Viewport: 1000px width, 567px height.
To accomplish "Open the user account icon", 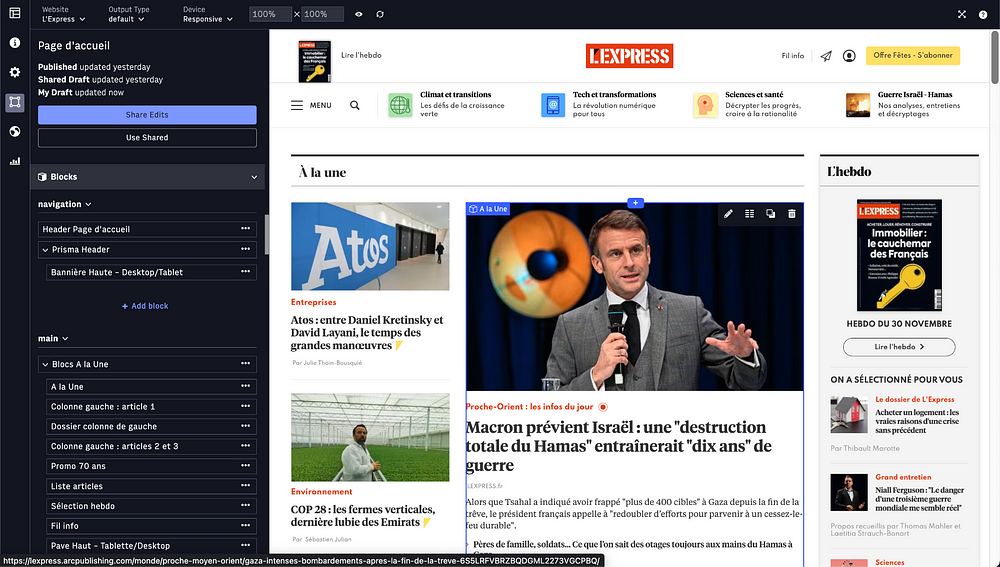I will (x=849, y=56).
